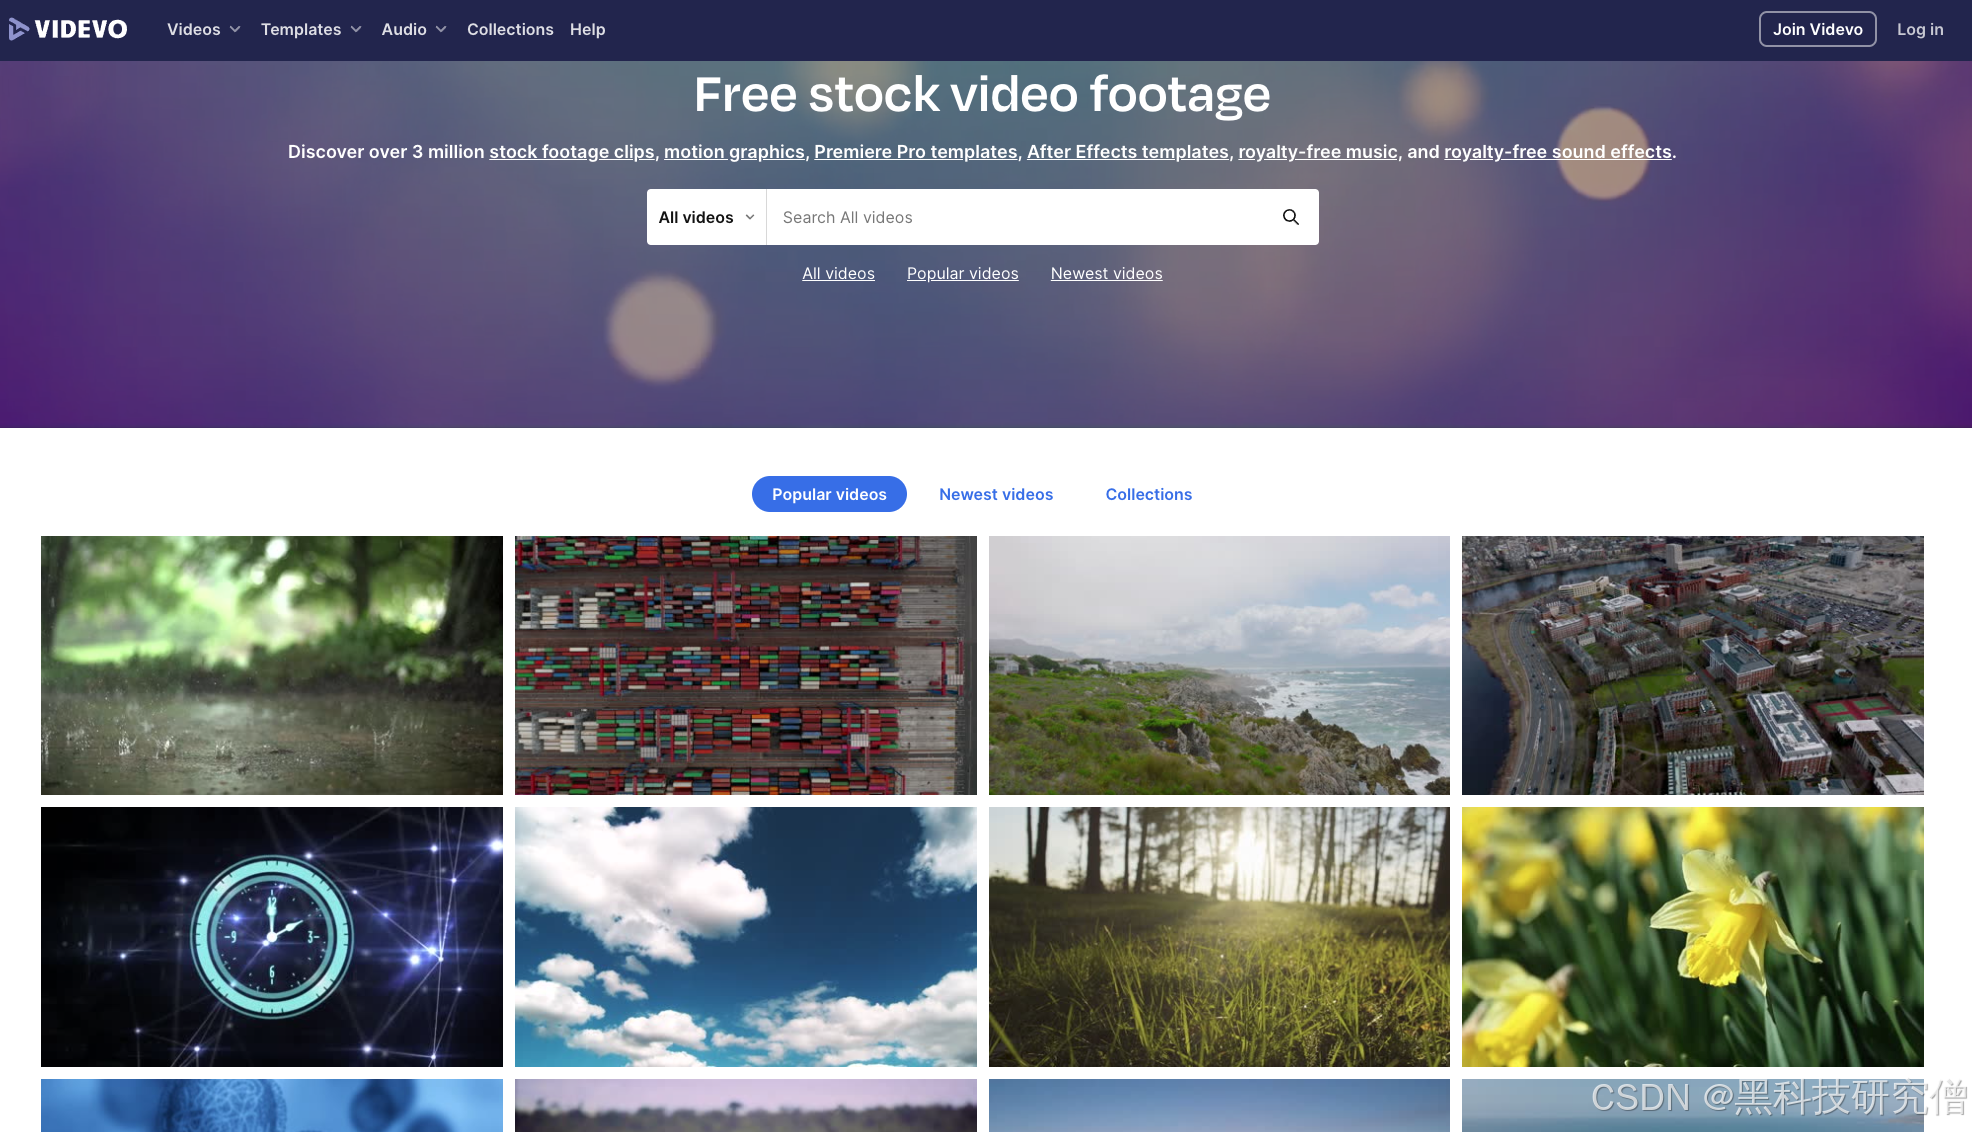This screenshot has height=1132, width=1972.
Task: Click the Log in link
Action: [1920, 30]
